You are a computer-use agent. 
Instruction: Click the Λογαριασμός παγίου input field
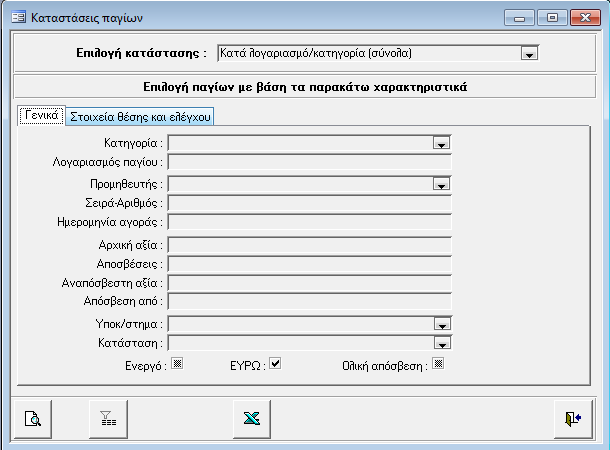(x=310, y=162)
